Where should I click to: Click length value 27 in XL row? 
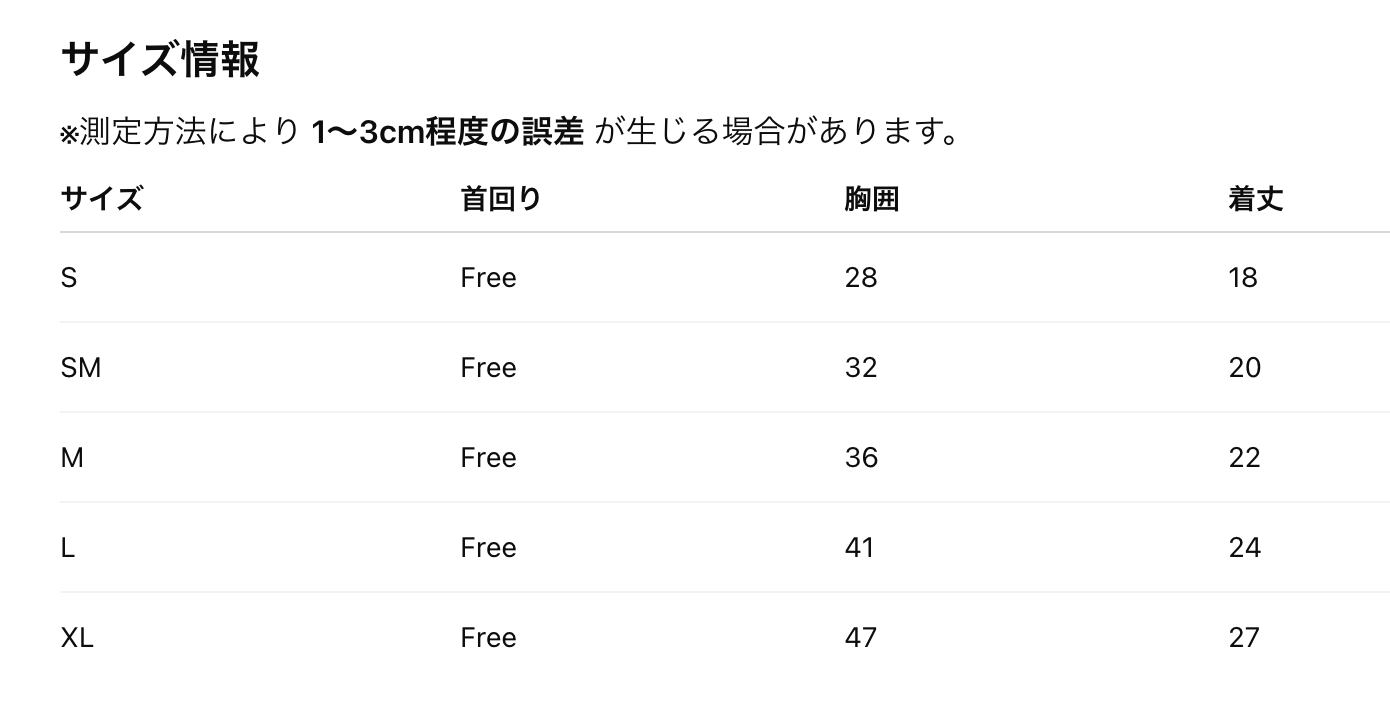coord(1244,638)
